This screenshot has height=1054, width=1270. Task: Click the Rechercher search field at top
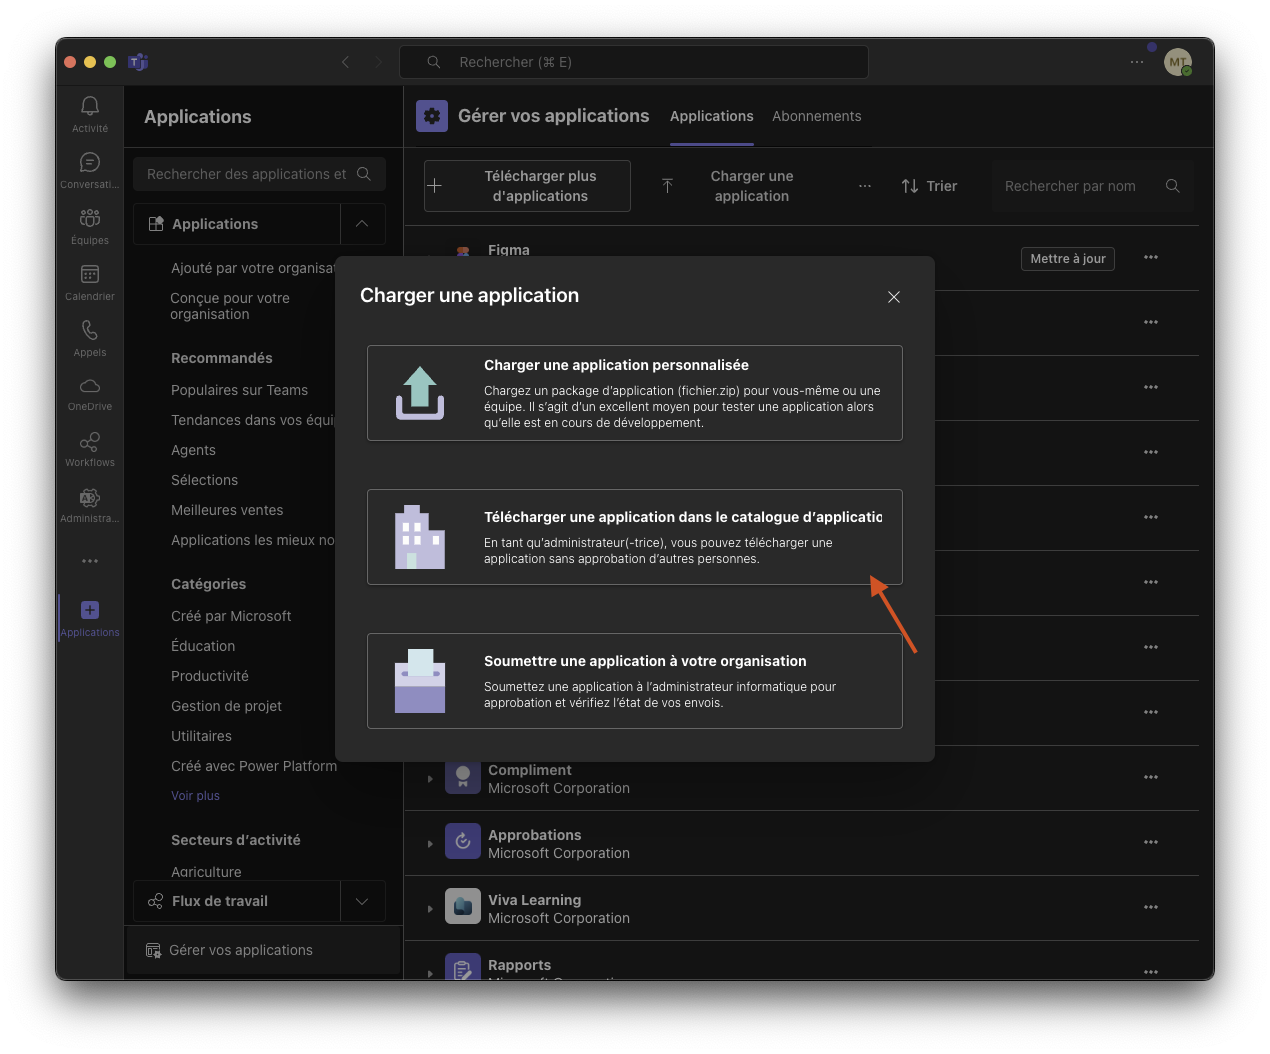pyautogui.click(x=634, y=62)
